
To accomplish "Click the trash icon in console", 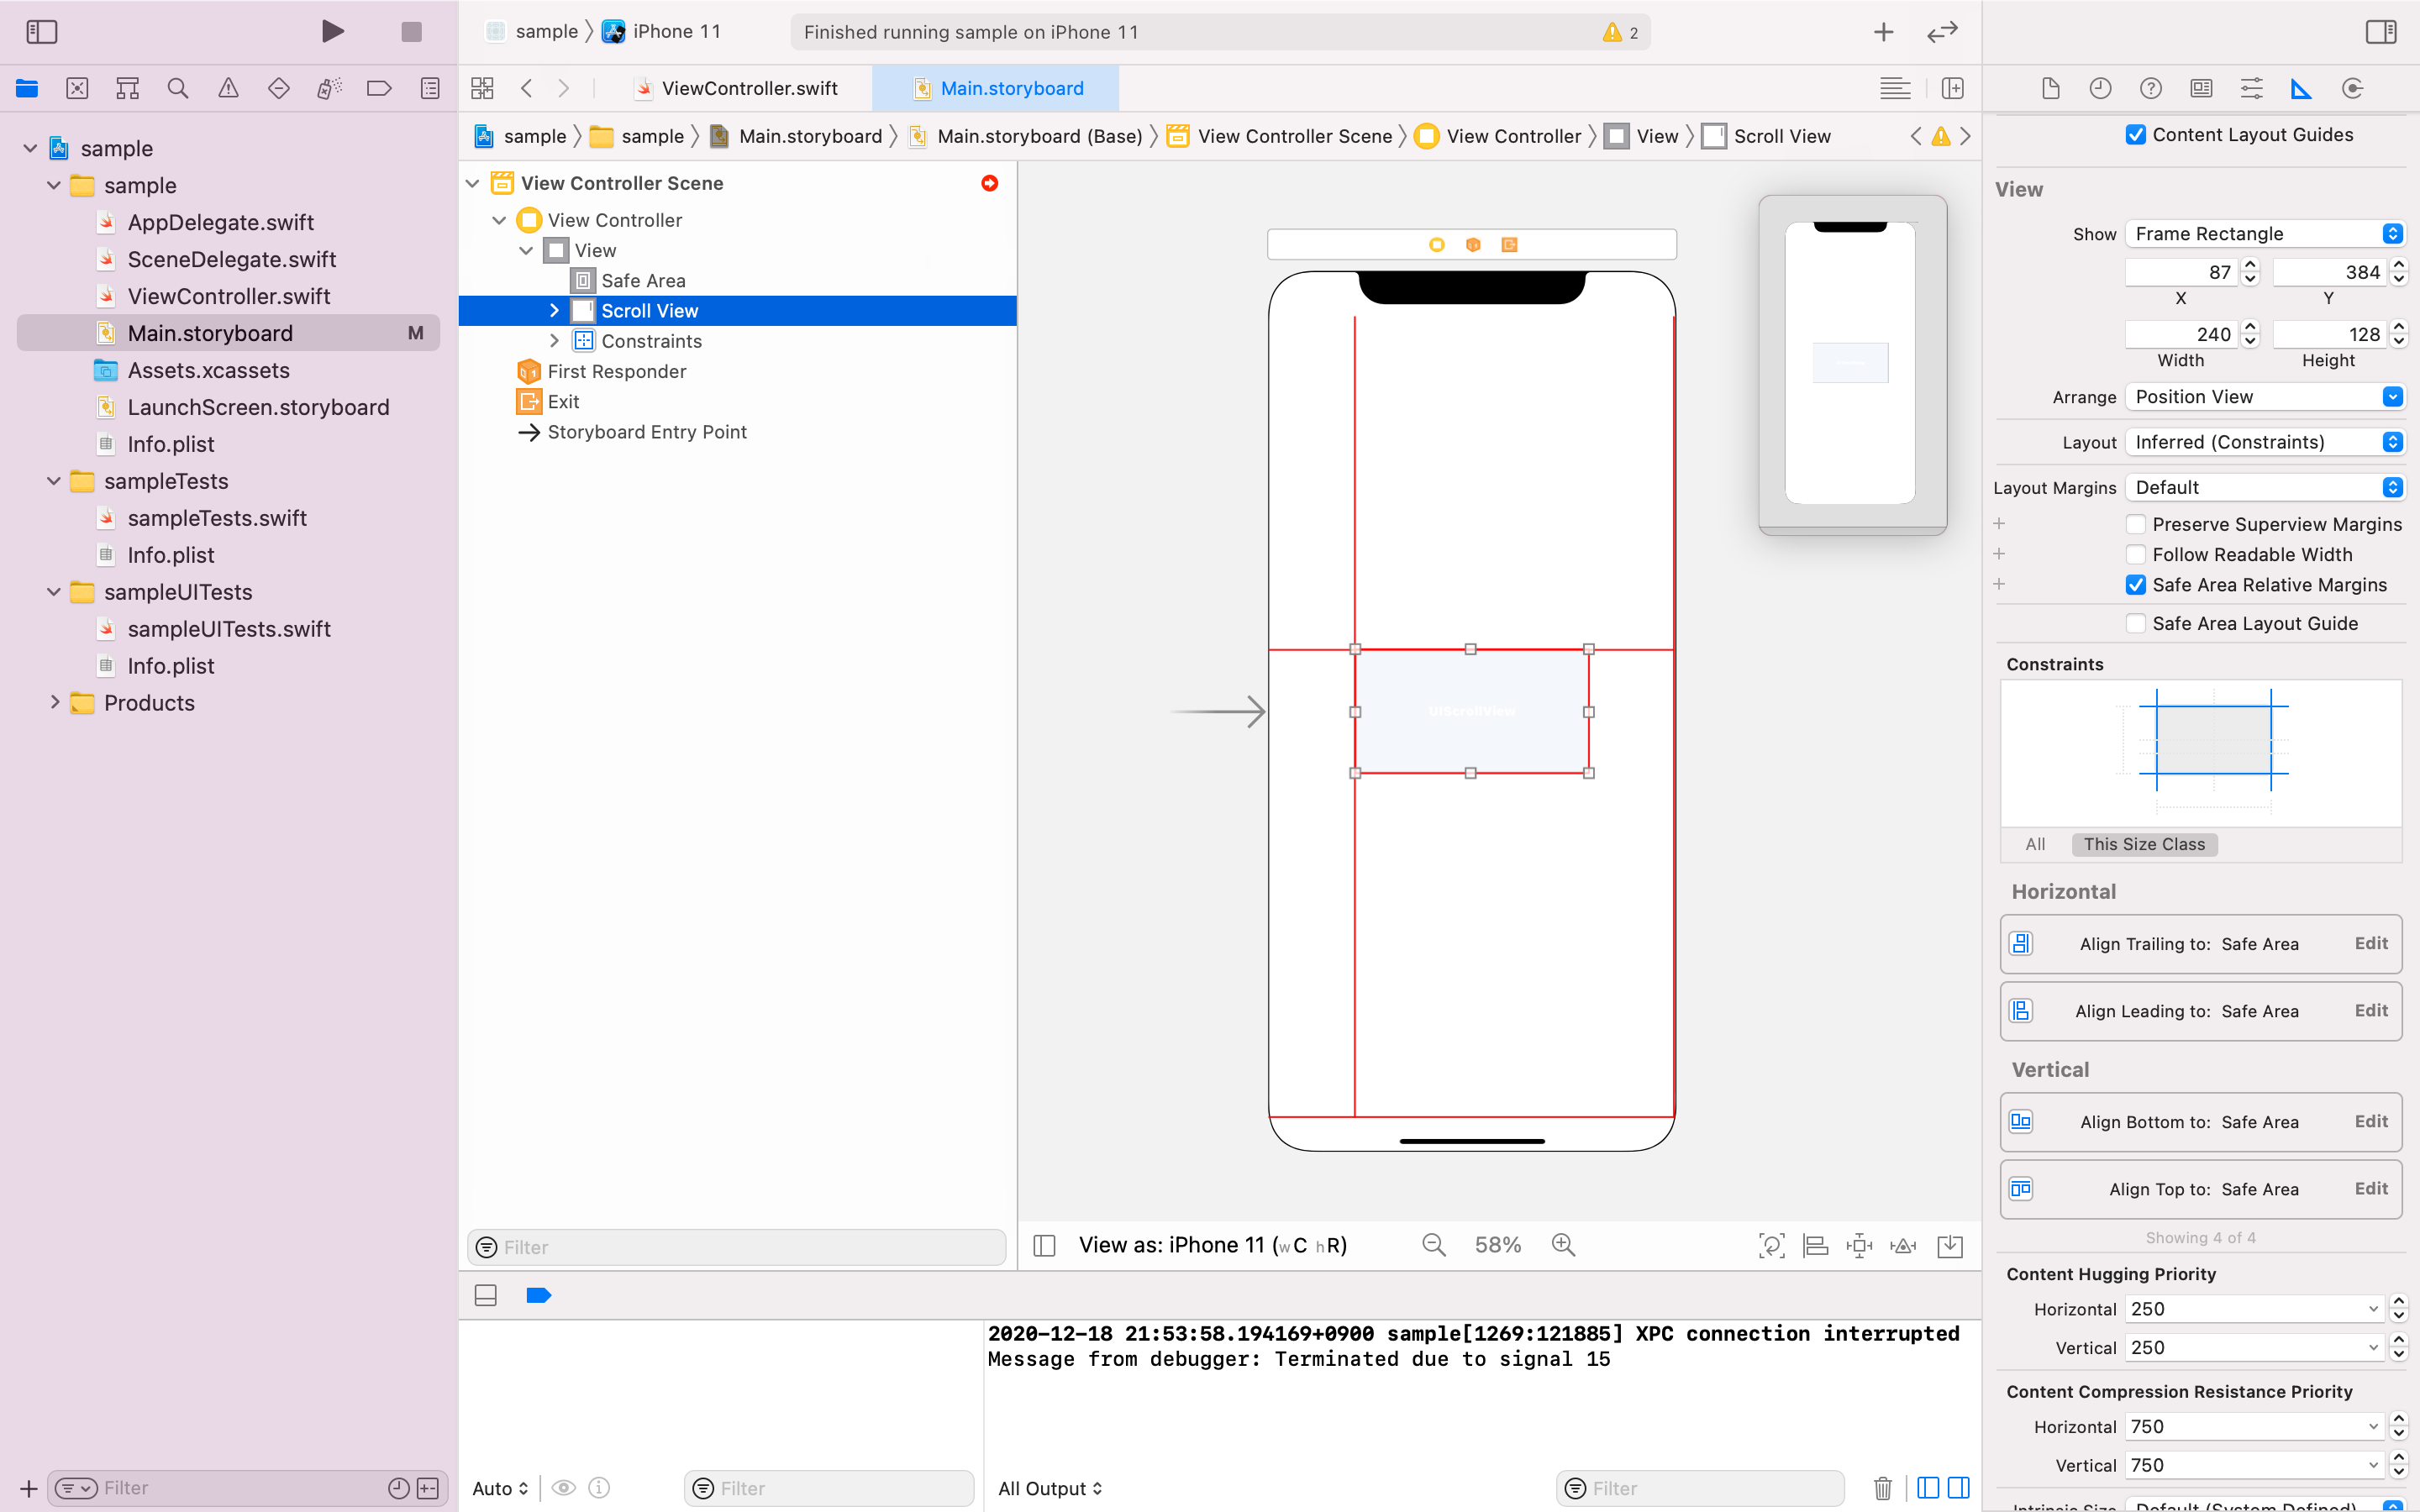I will coord(1882,1488).
